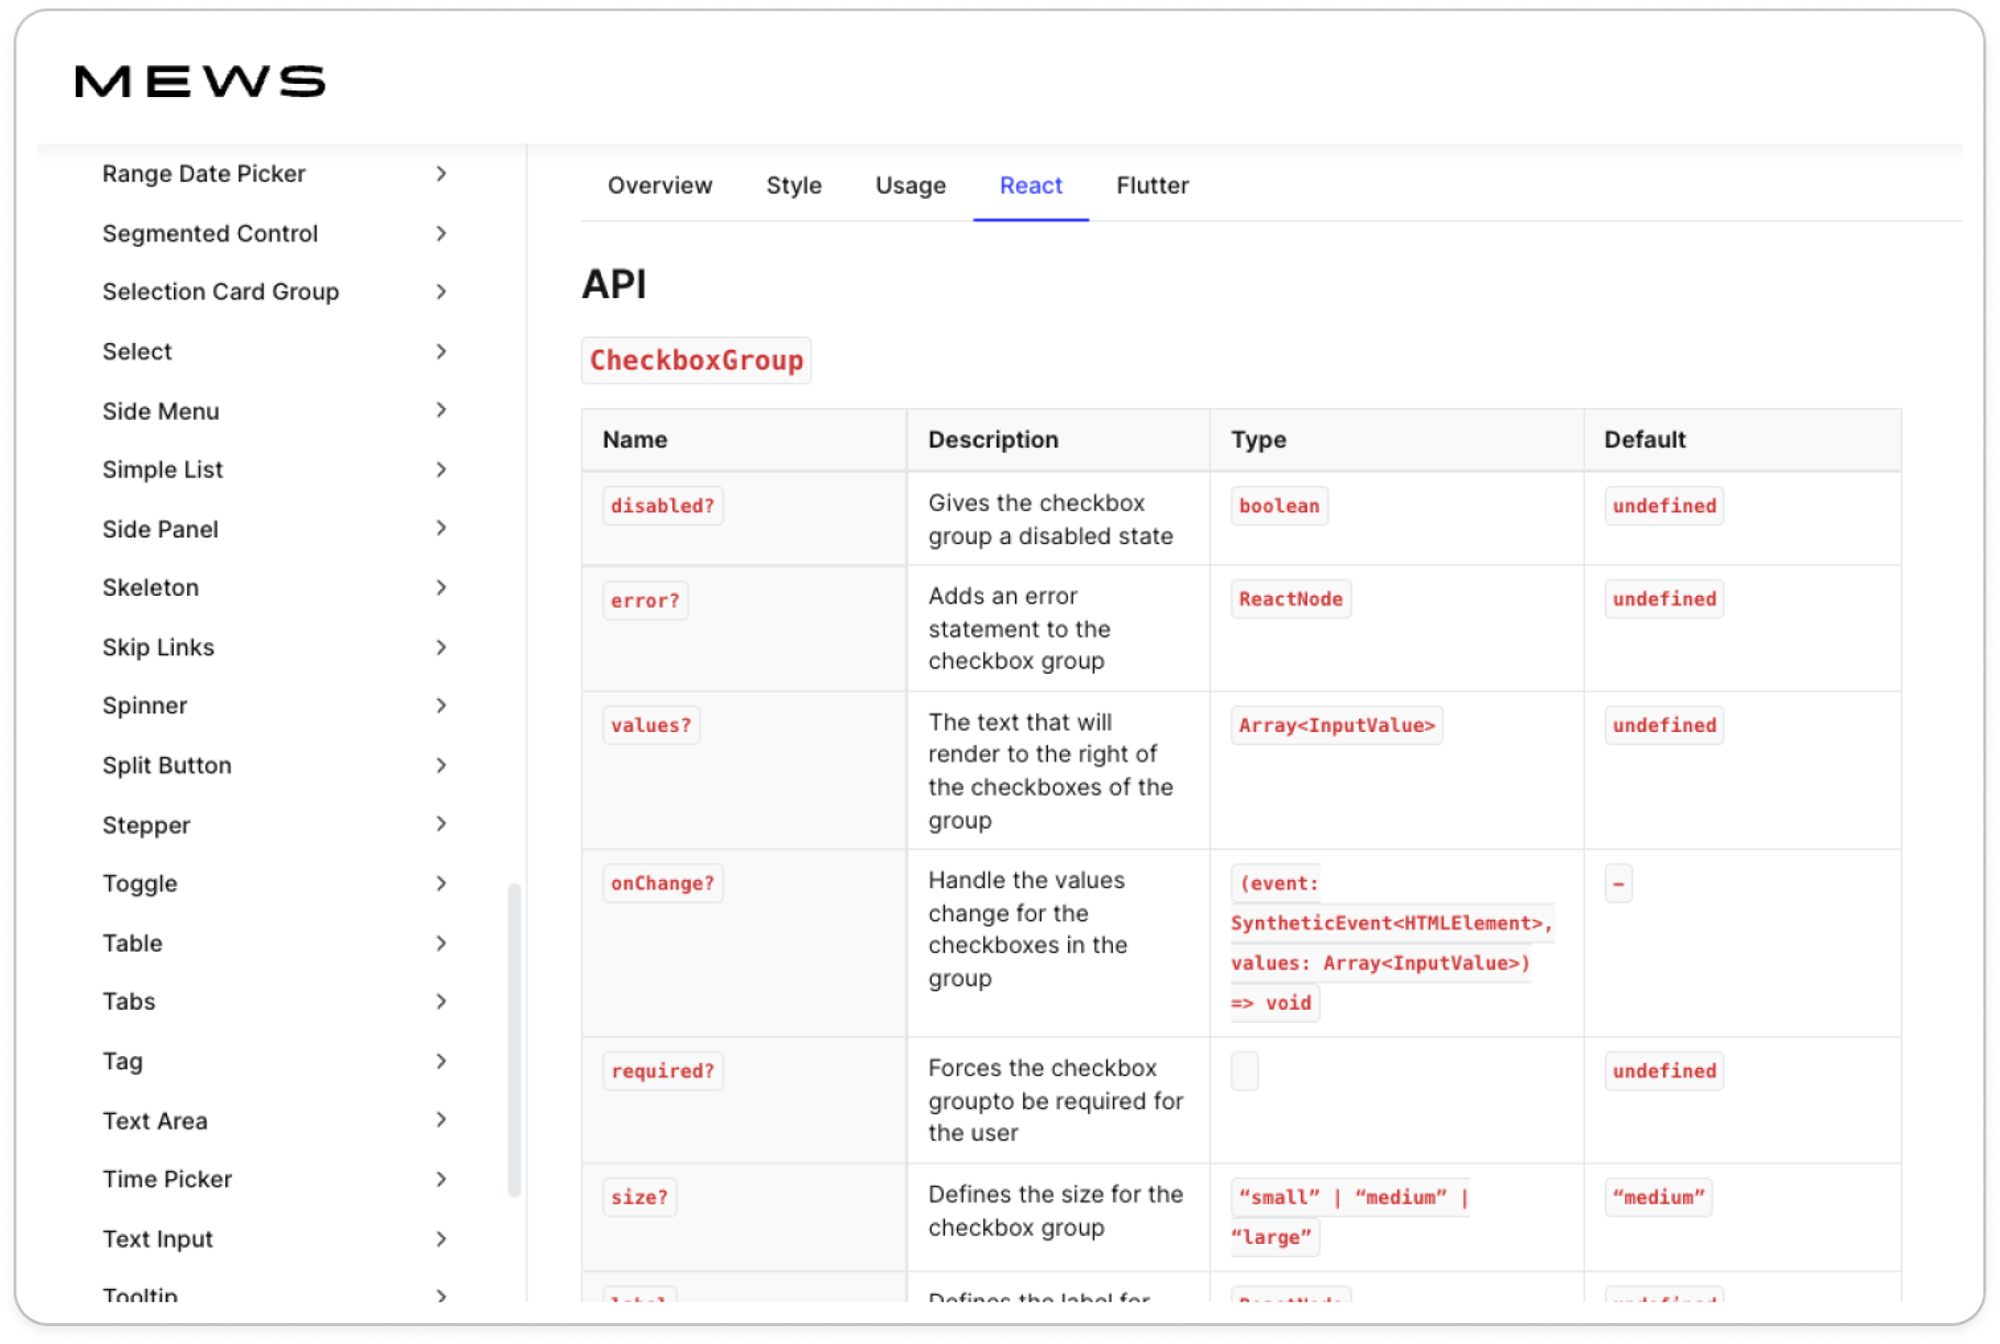Click the Toggle item chevron icon
The image size is (2000, 1344).
[x=441, y=883]
